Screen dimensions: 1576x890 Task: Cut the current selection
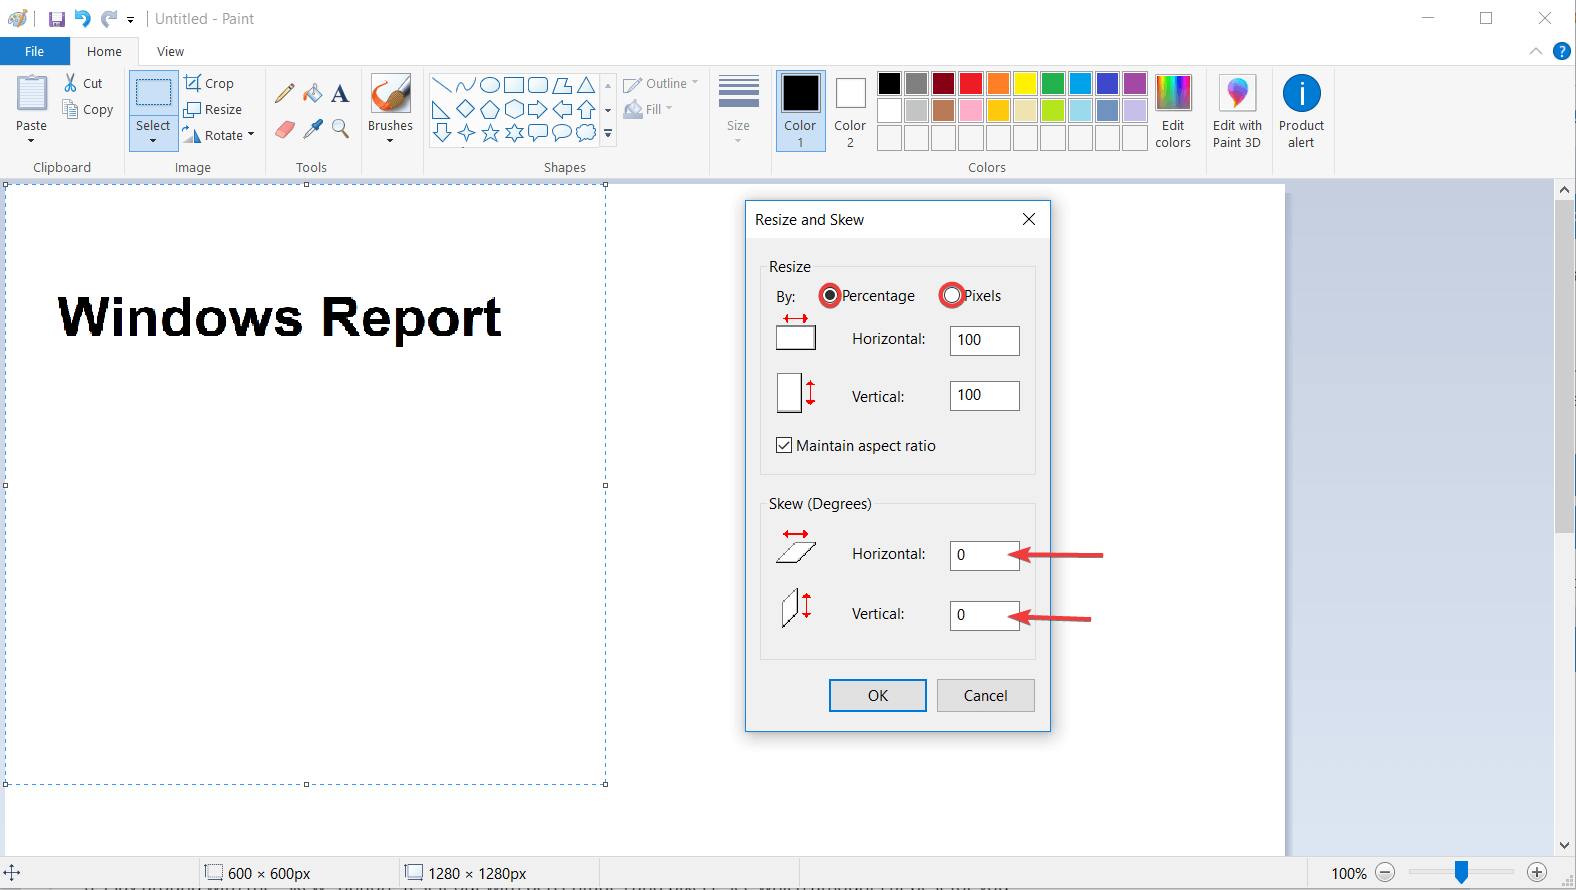[83, 83]
